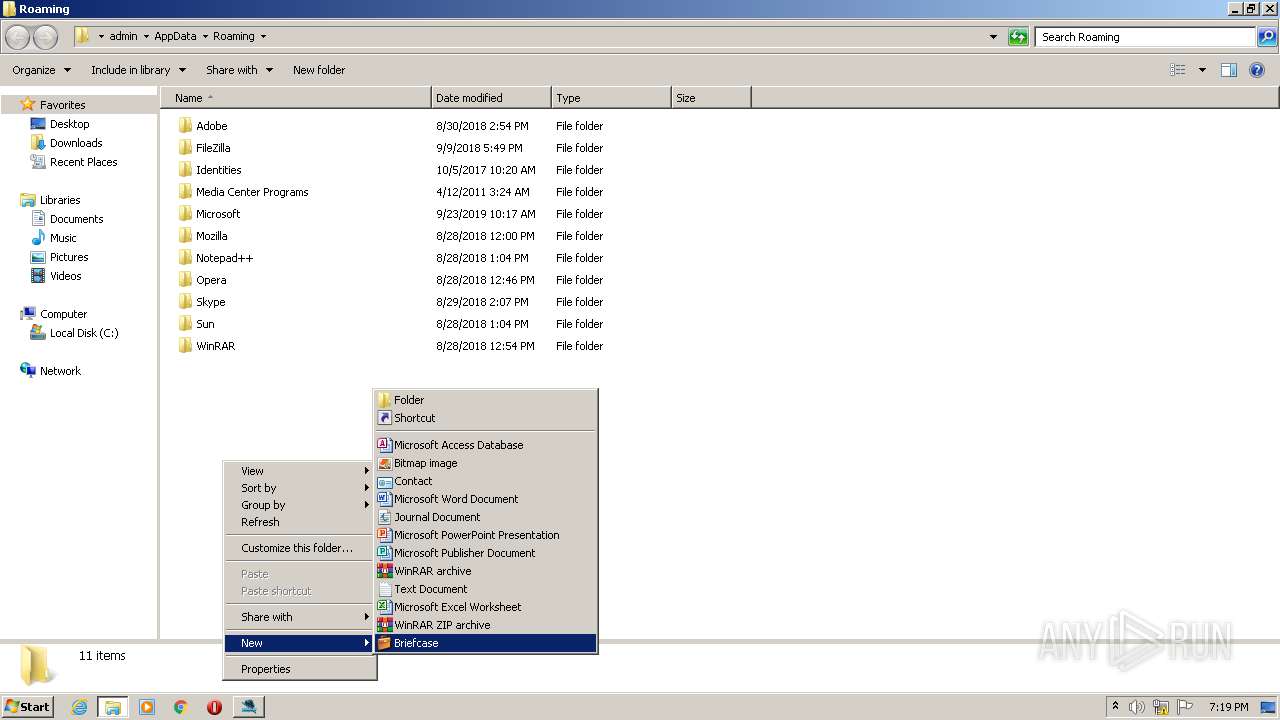Image resolution: width=1280 pixels, height=720 pixels.
Task: Sort by the Type column header
Action: pyautogui.click(x=611, y=98)
